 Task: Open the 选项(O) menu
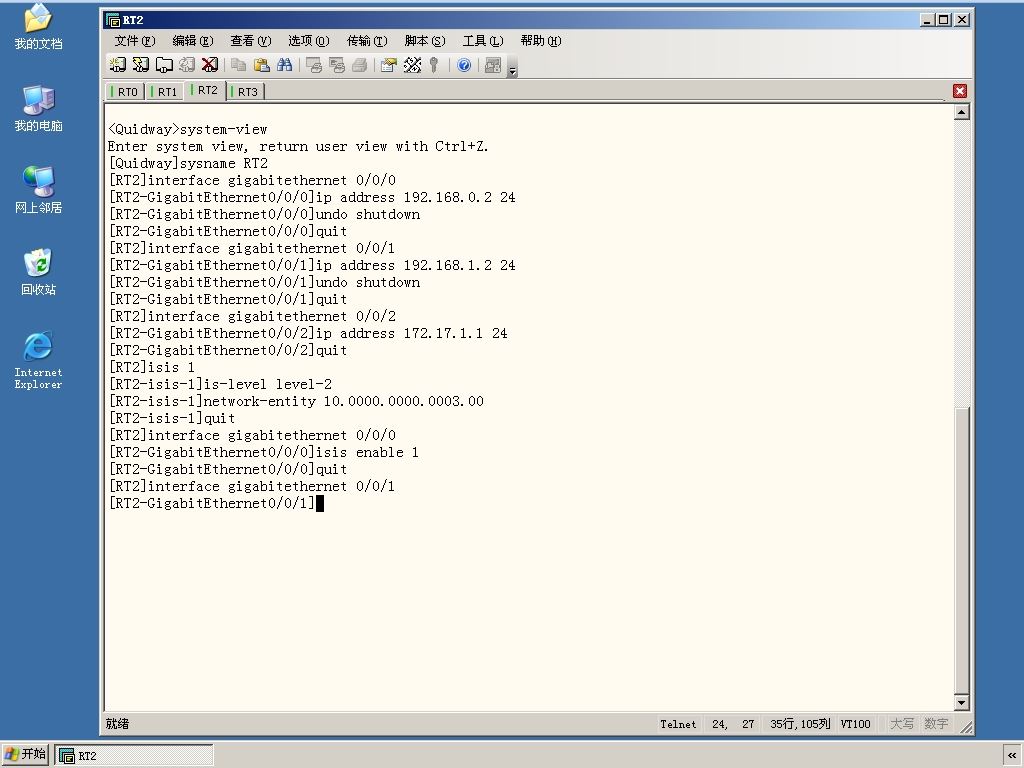pyautogui.click(x=309, y=40)
